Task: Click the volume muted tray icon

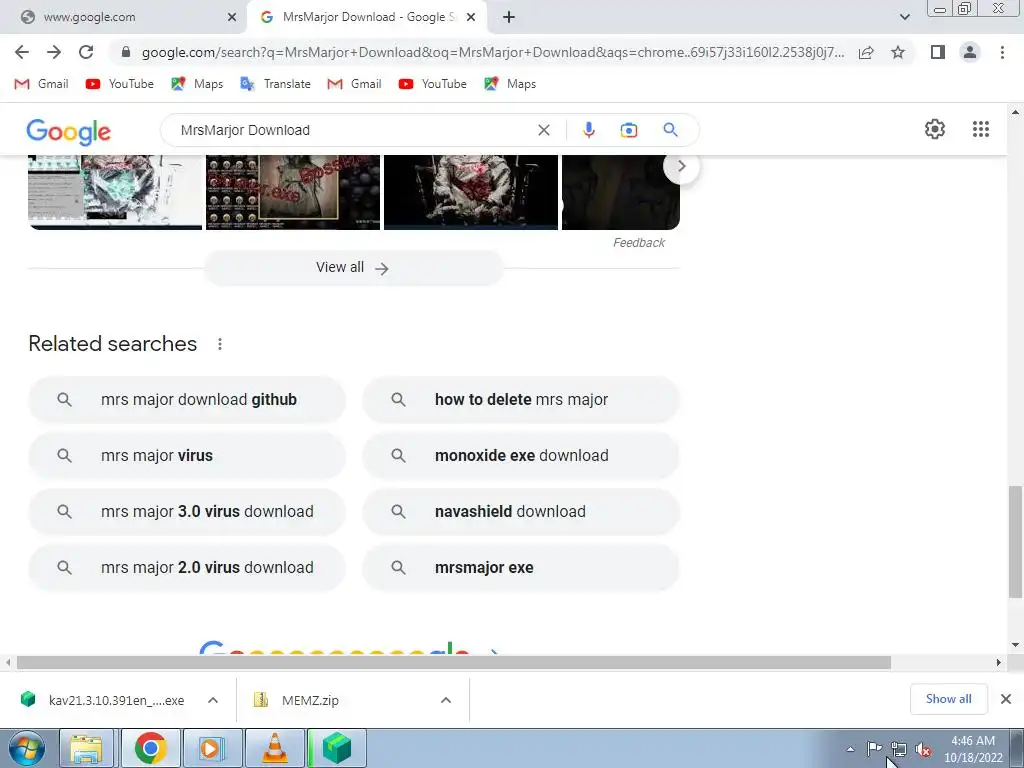Action: (x=923, y=750)
